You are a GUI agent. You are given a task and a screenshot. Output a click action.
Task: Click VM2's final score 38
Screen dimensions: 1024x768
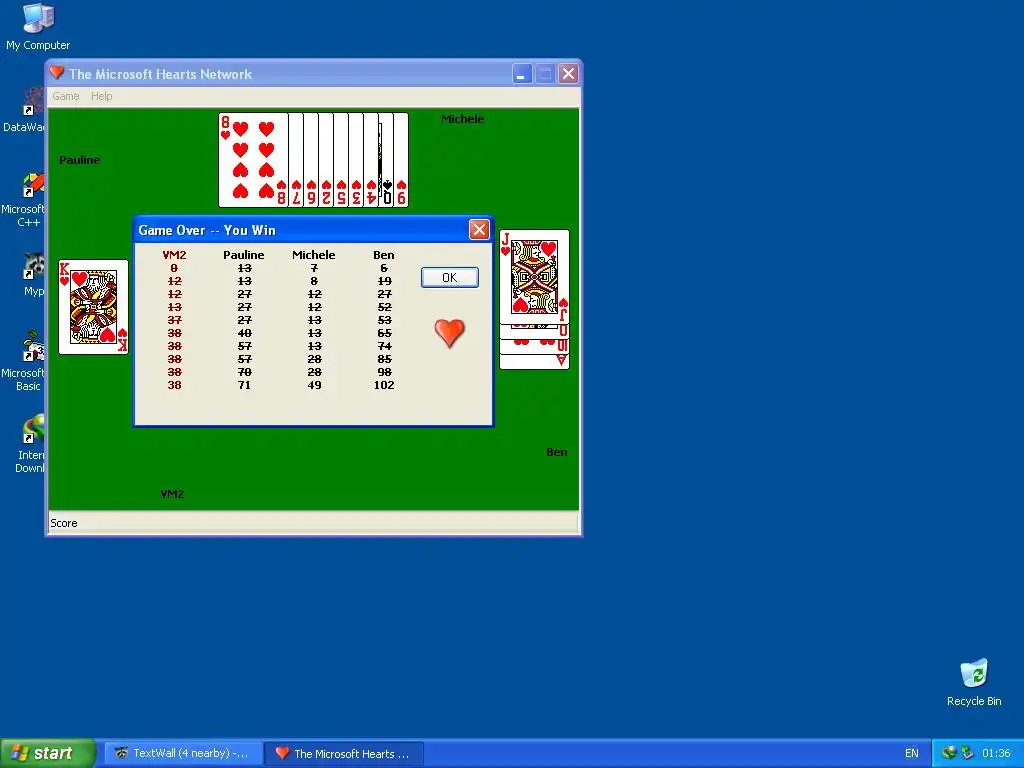point(174,385)
